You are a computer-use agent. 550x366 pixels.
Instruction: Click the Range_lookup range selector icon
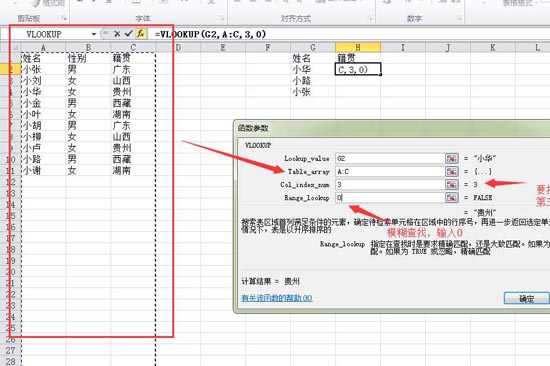452,198
